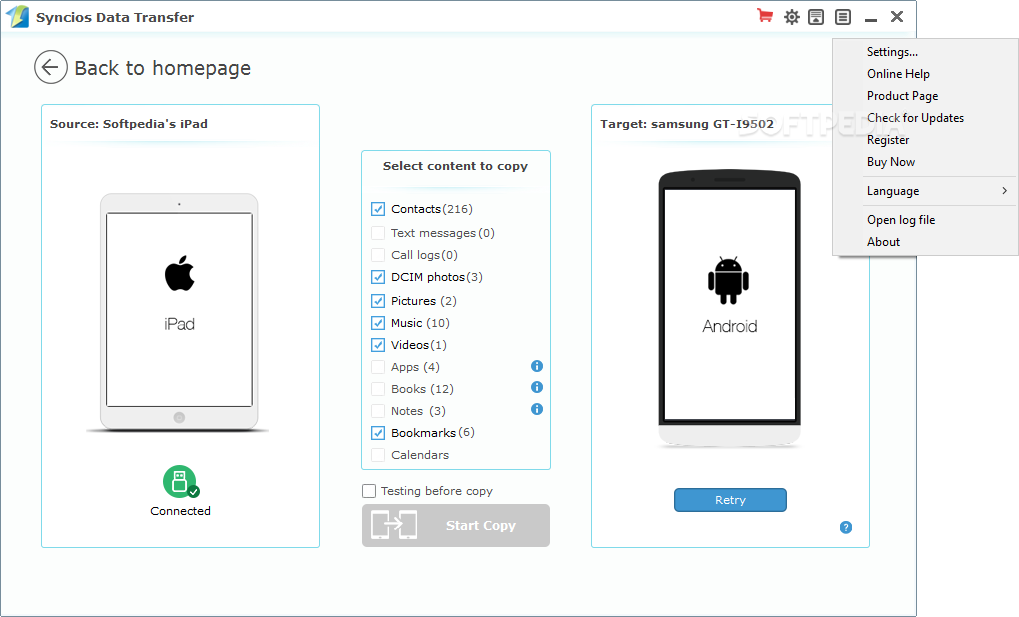The image size is (1019, 617).
Task: Click the iPad device image
Action: [179, 312]
